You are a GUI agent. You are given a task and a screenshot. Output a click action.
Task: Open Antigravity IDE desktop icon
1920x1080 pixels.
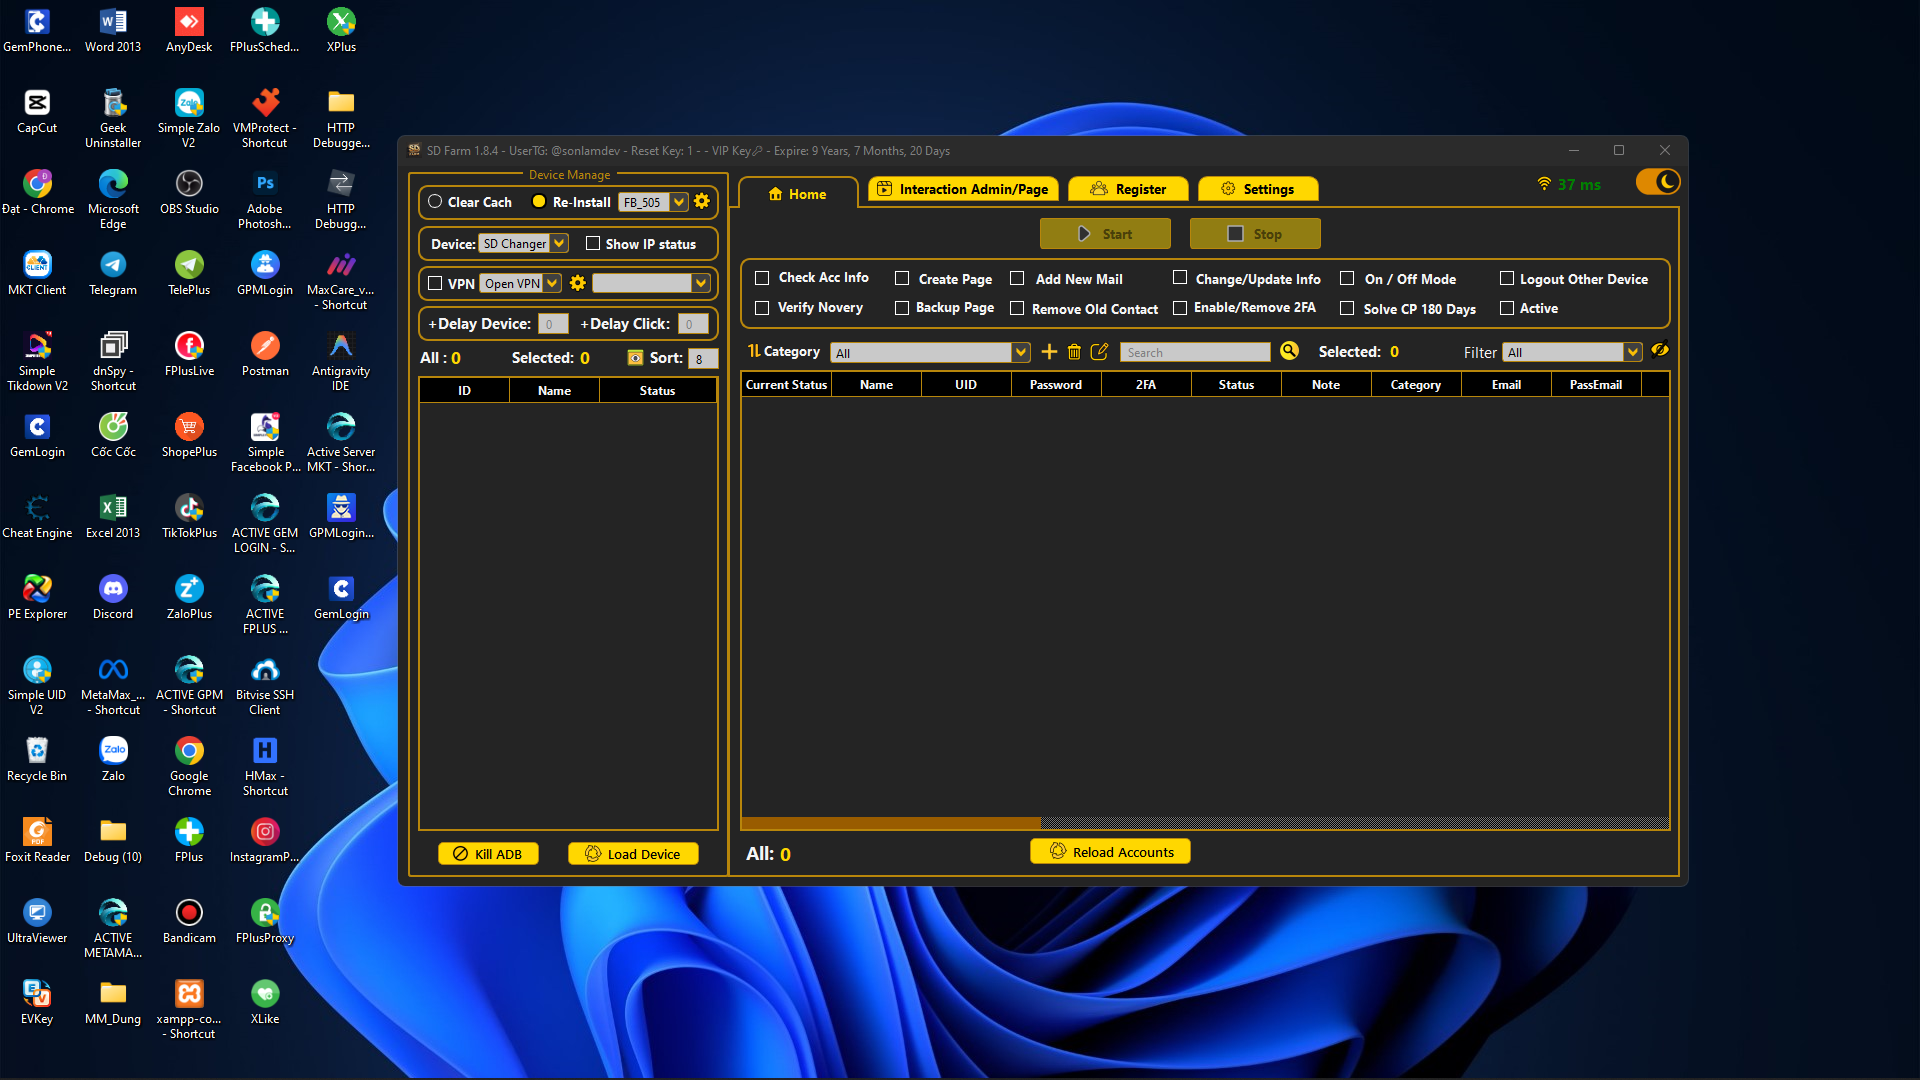point(341,361)
